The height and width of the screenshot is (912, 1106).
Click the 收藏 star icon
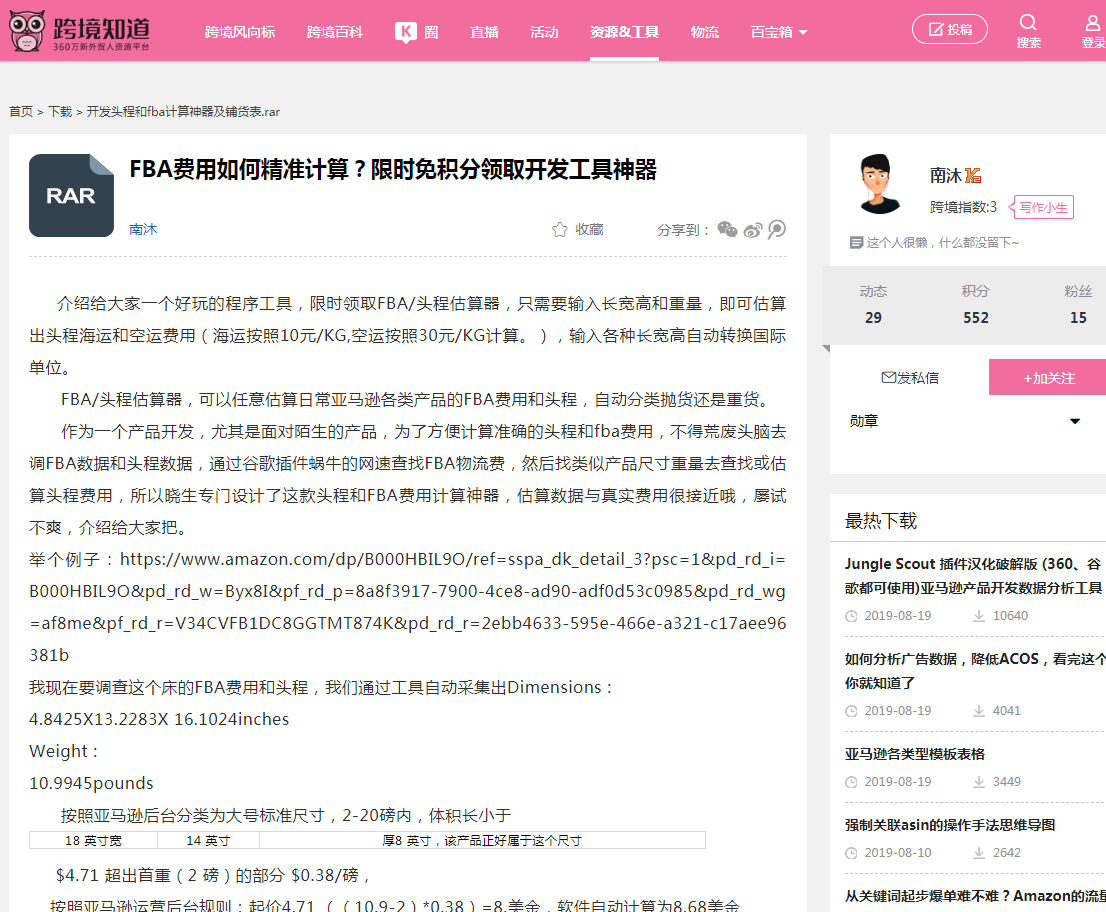click(559, 229)
